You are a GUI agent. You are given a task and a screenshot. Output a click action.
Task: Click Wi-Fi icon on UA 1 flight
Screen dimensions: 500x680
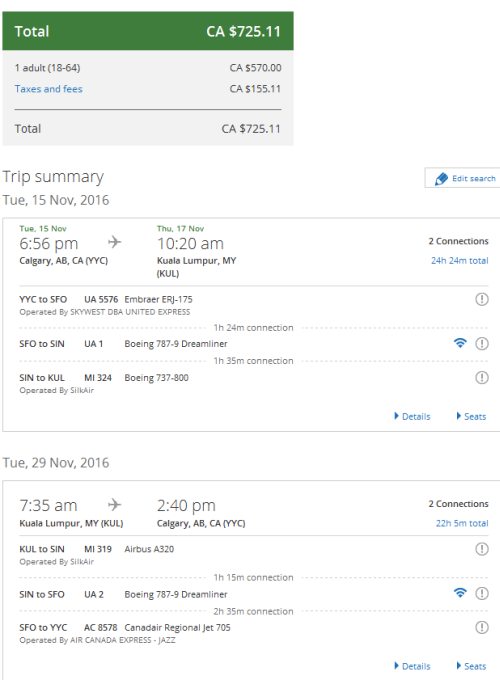pos(460,343)
